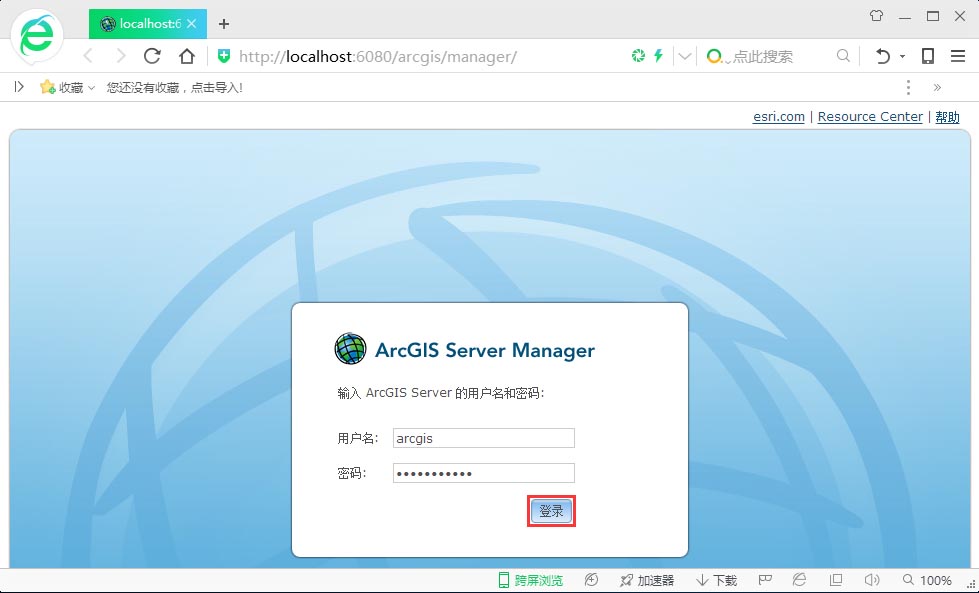Image resolution: width=979 pixels, height=593 pixels.
Task: Open the 帮助 help link
Action: pyautogui.click(x=947, y=117)
